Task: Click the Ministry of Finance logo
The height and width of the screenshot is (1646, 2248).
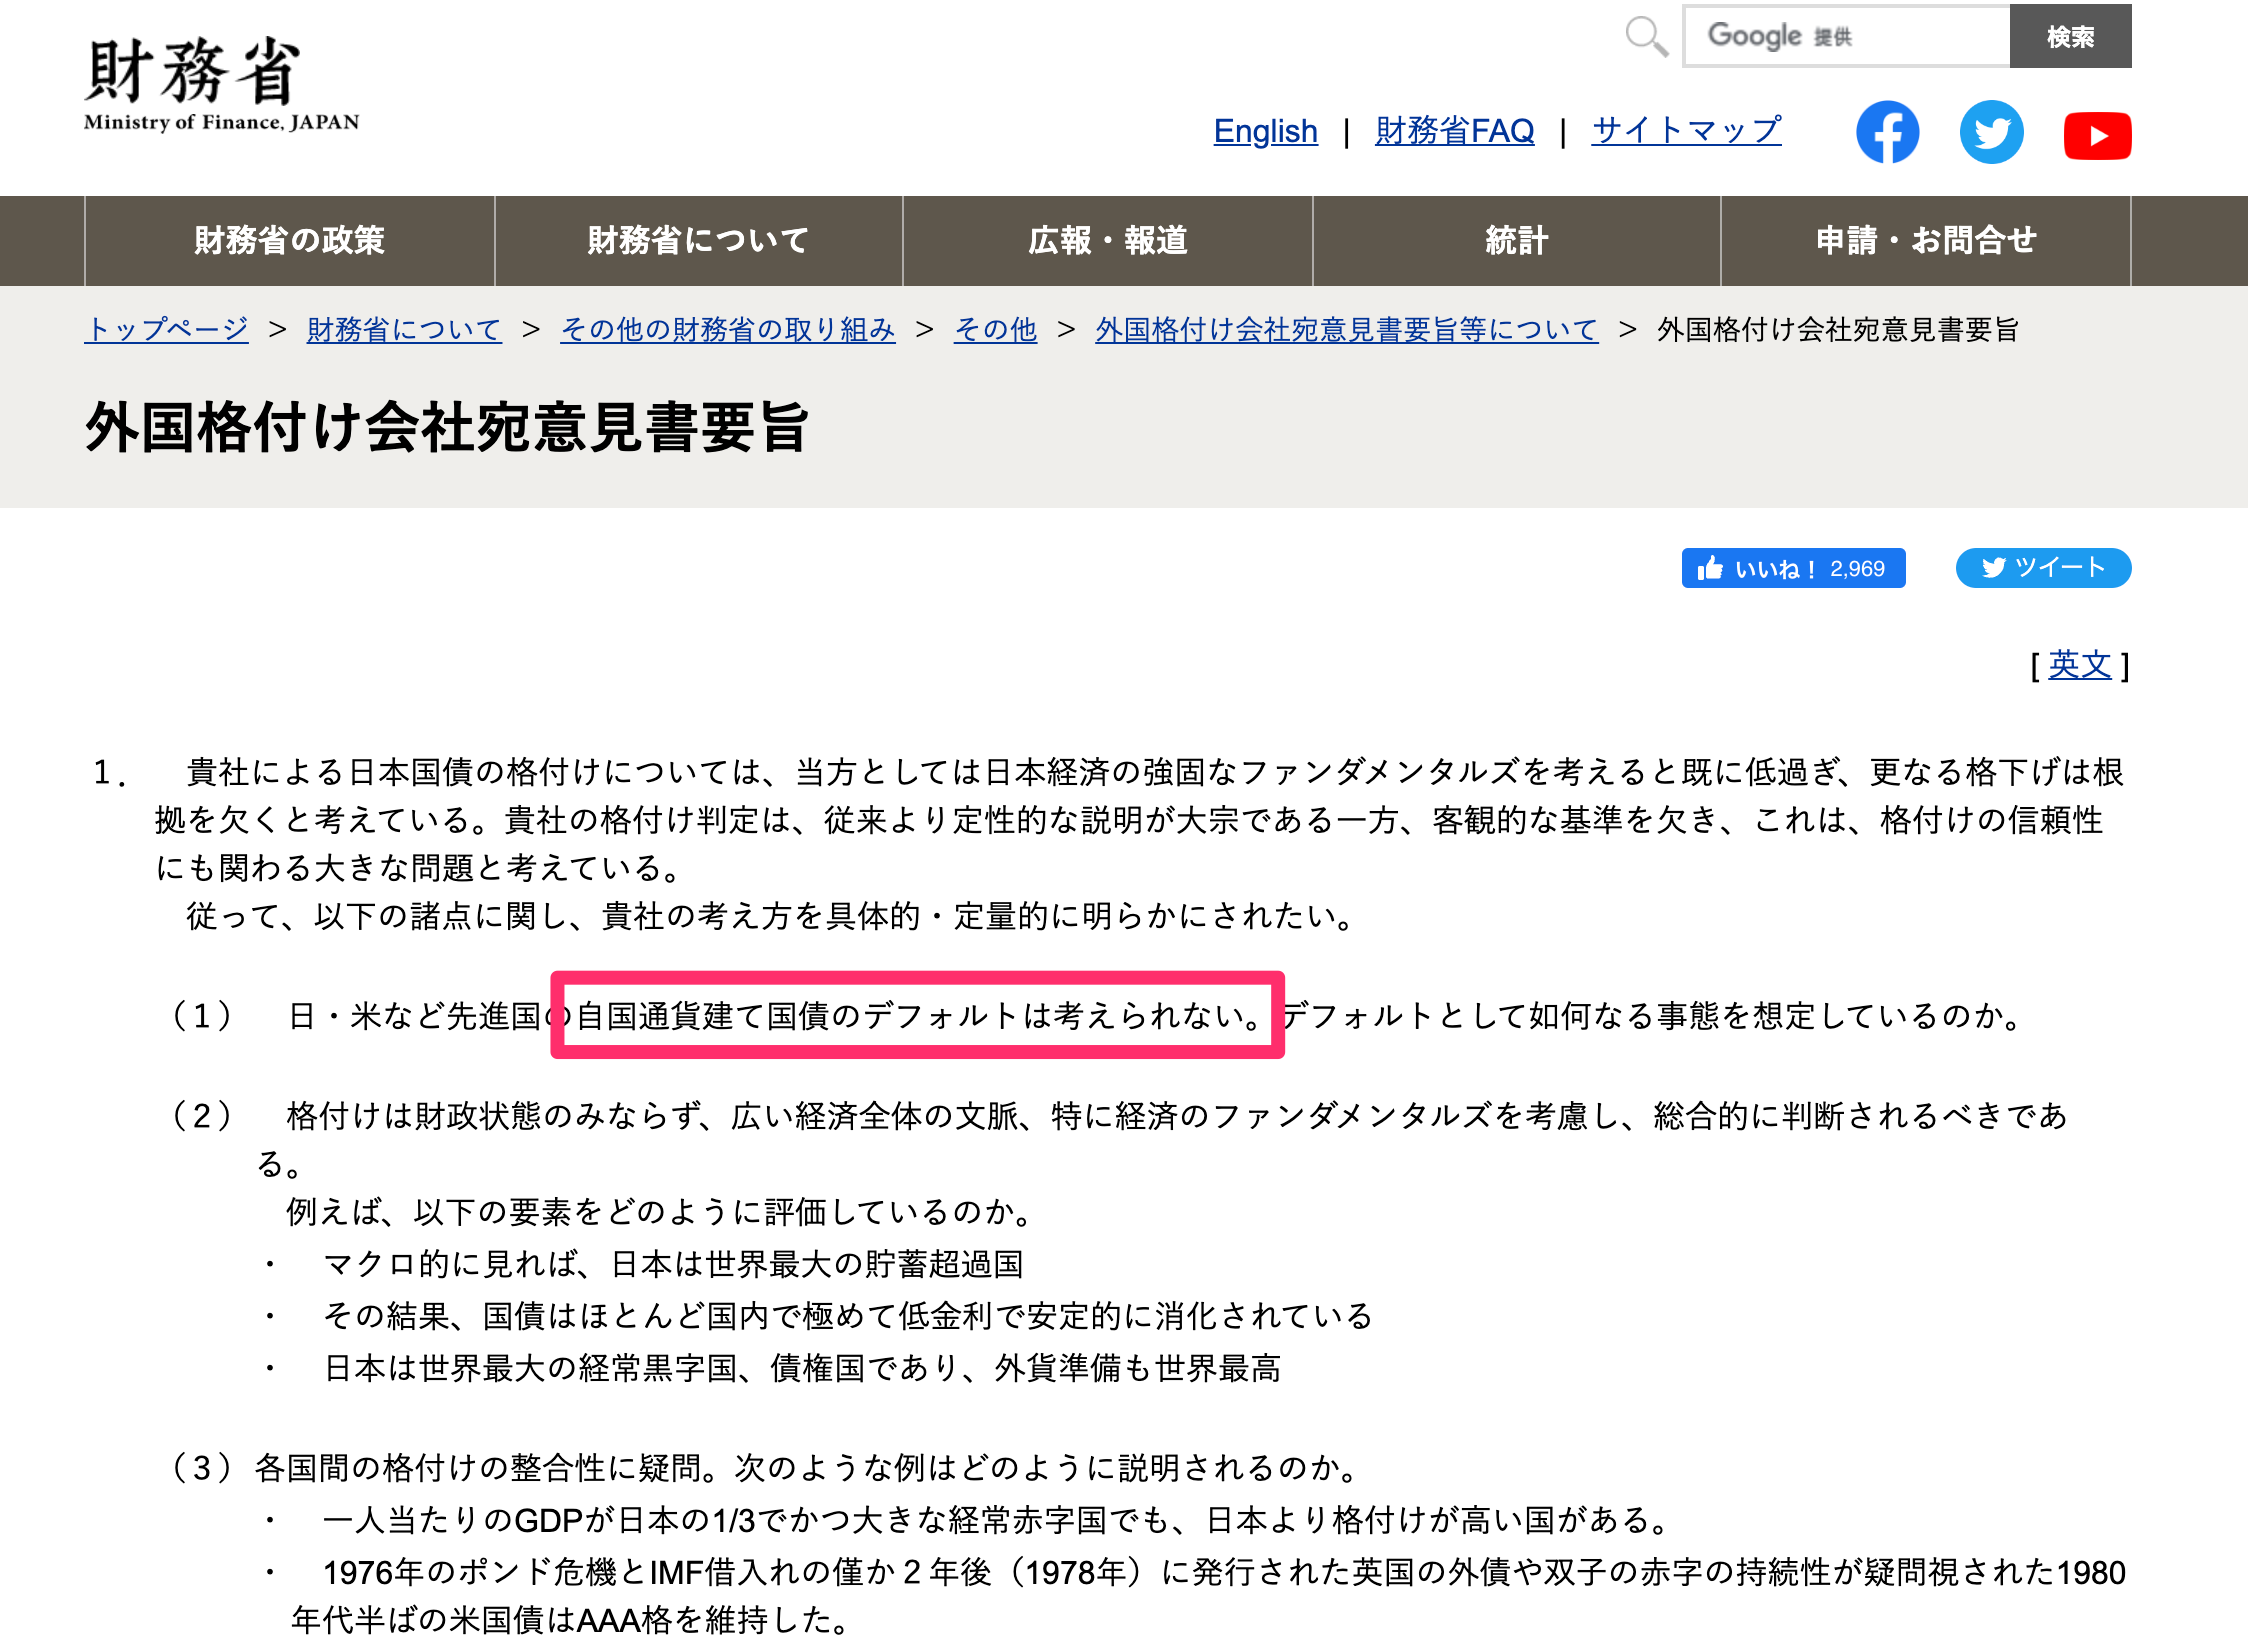Action: 221,85
